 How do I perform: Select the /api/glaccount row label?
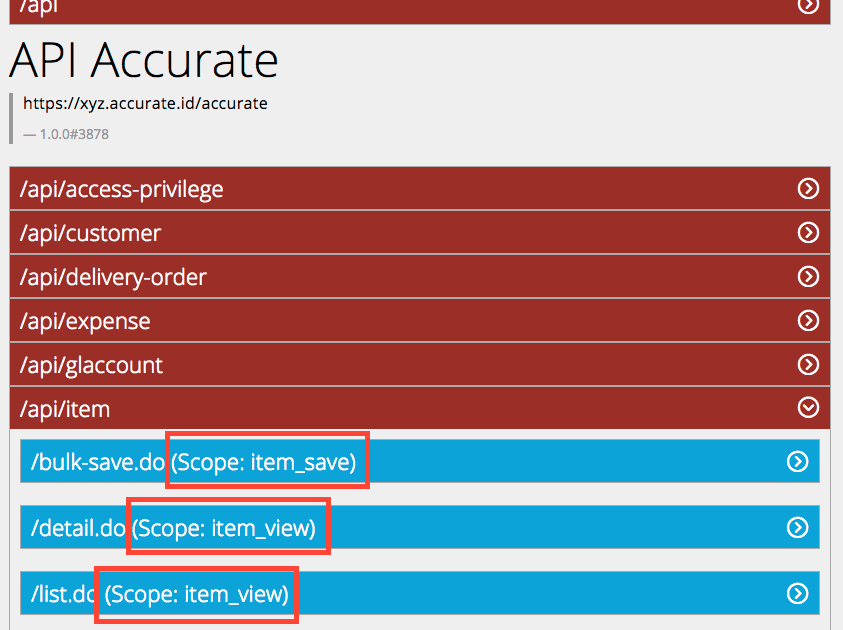pos(91,366)
